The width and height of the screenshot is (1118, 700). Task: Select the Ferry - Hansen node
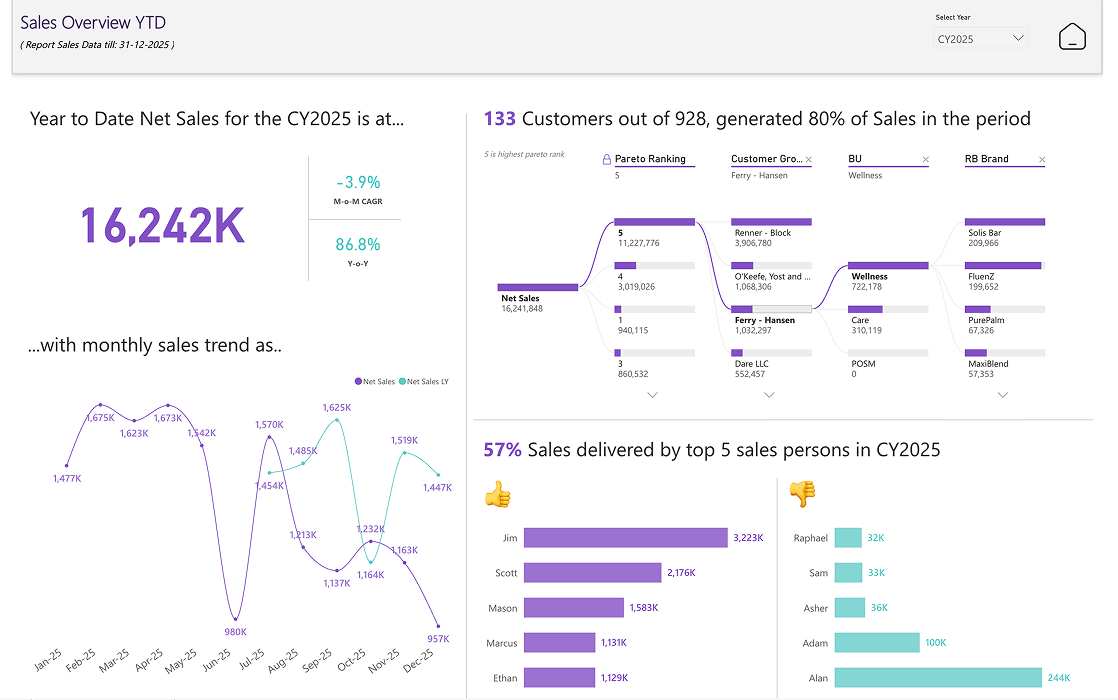point(771,309)
